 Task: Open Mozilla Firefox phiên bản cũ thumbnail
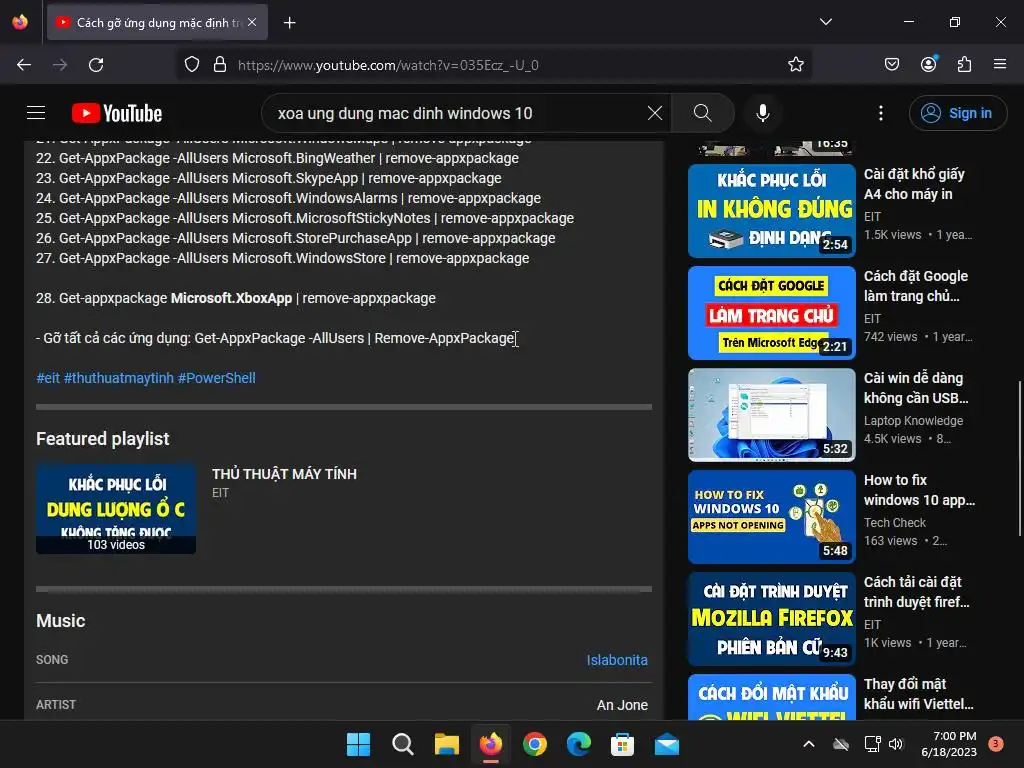click(772, 619)
